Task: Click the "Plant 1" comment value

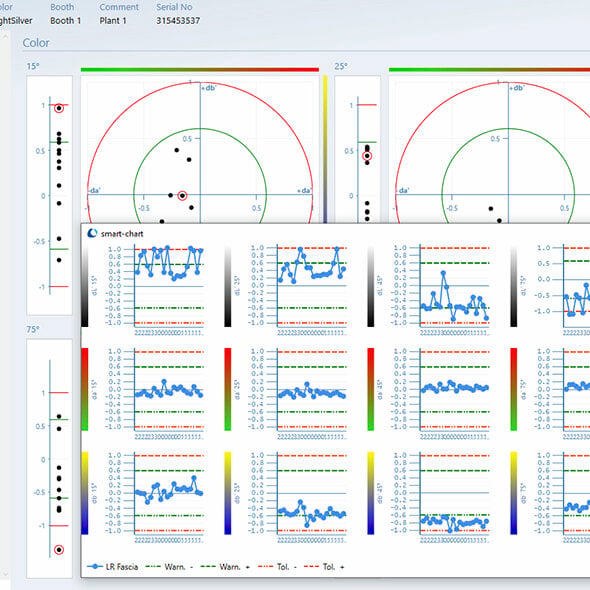Action: (x=113, y=21)
